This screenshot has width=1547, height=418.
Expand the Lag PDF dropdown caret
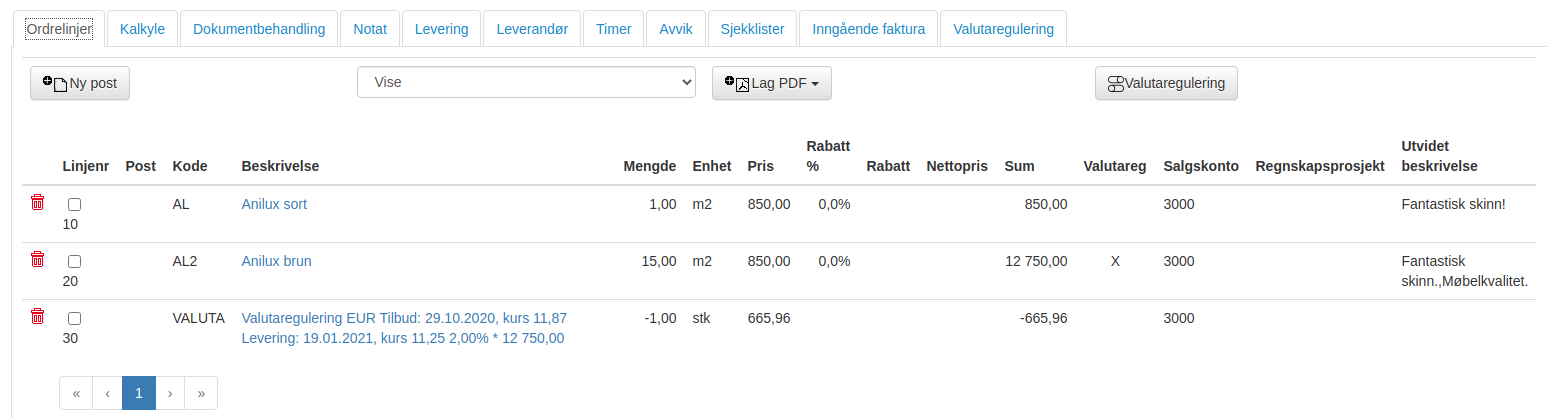(x=815, y=85)
